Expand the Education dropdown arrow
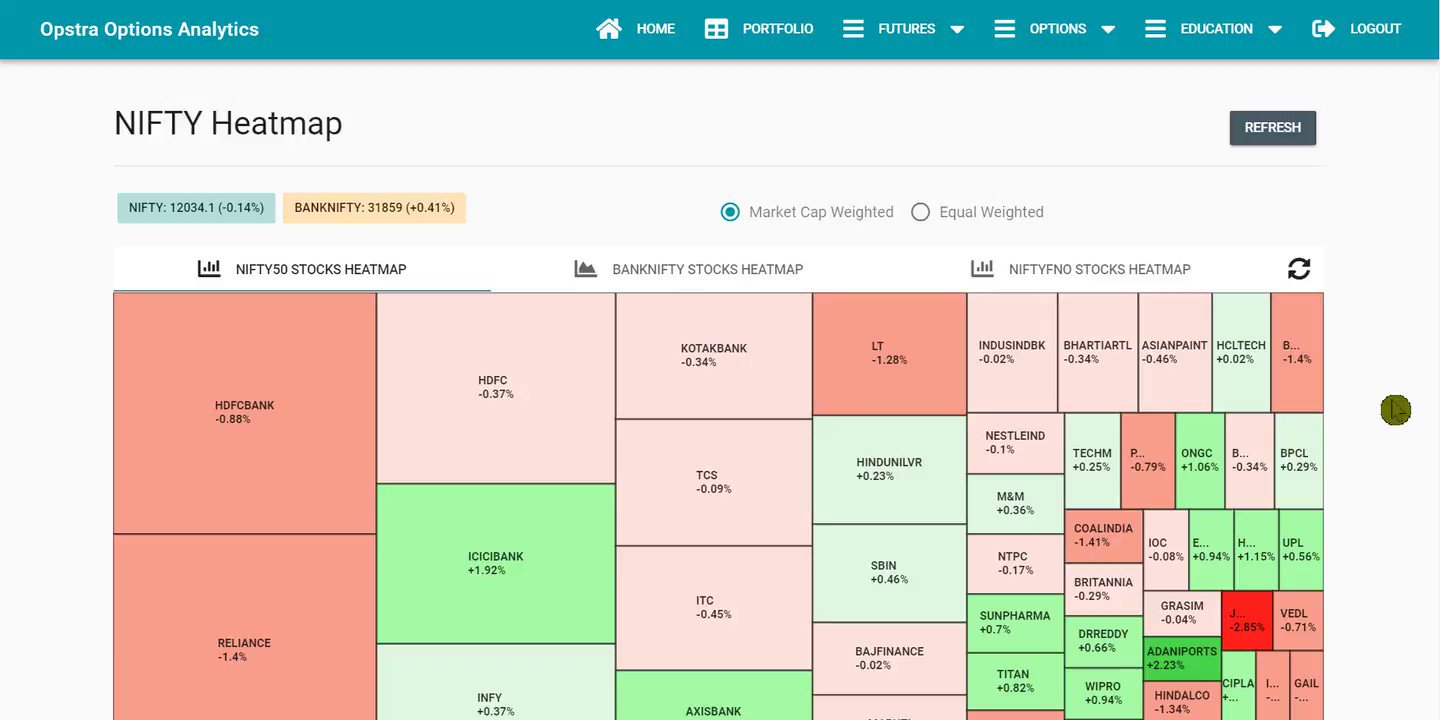 pos(1275,30)
